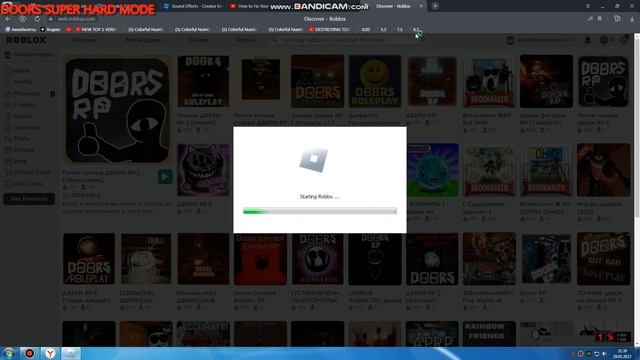Close the Discover - Roblox browser tab
The image size is (640, 360).
tap(421, 6)
